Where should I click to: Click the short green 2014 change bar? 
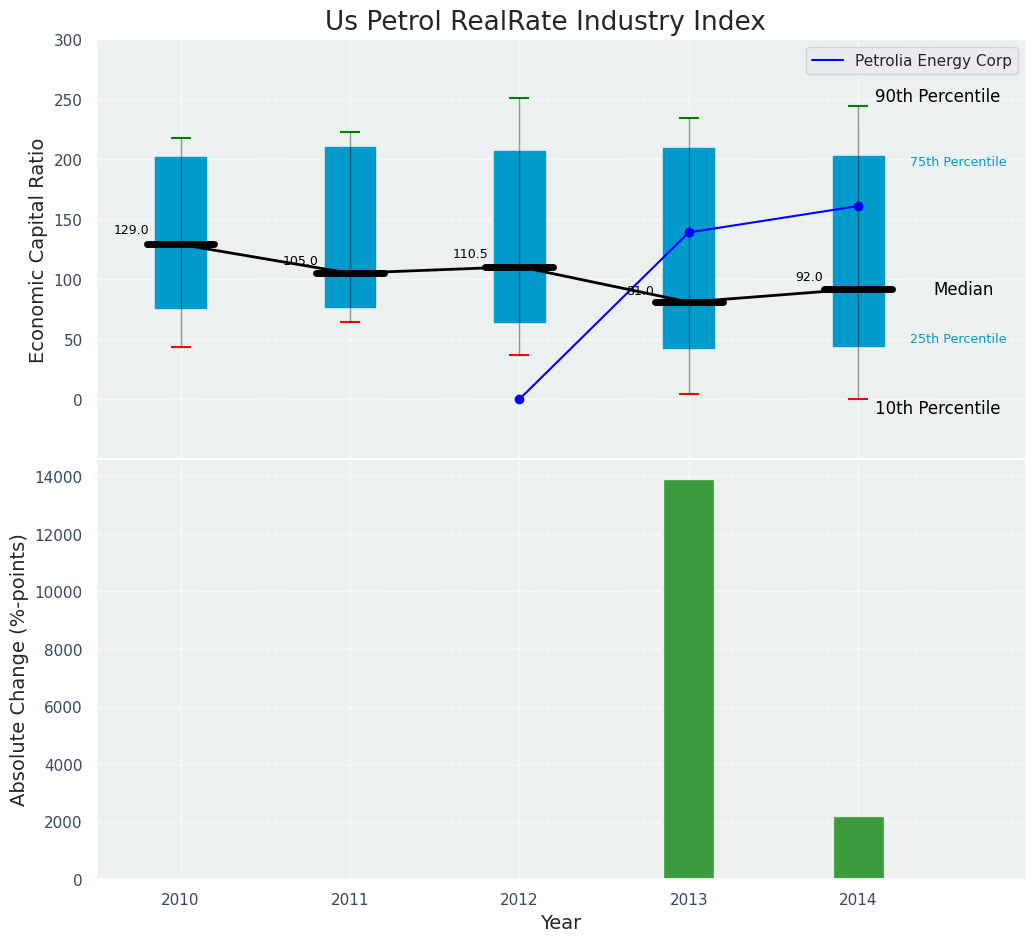pyautogui.click(x=858, y=848)
